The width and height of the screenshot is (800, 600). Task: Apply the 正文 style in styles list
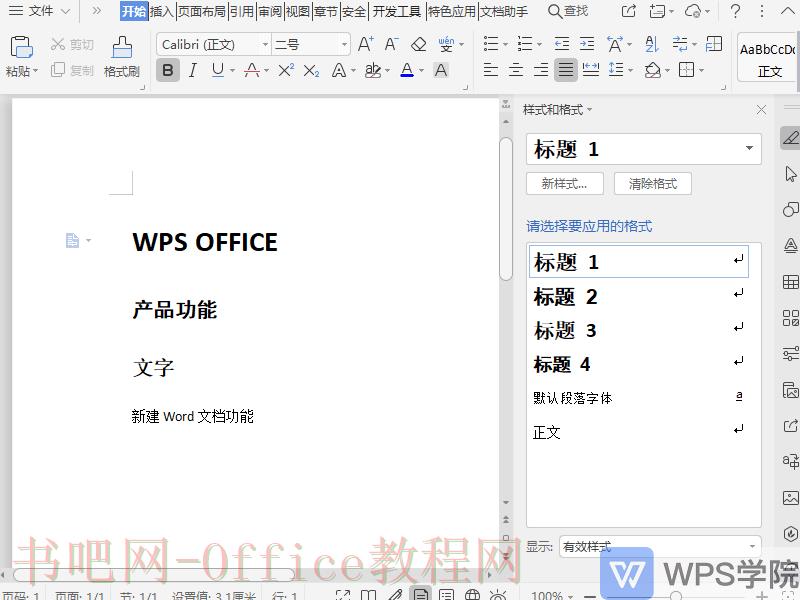coord(638,432)
